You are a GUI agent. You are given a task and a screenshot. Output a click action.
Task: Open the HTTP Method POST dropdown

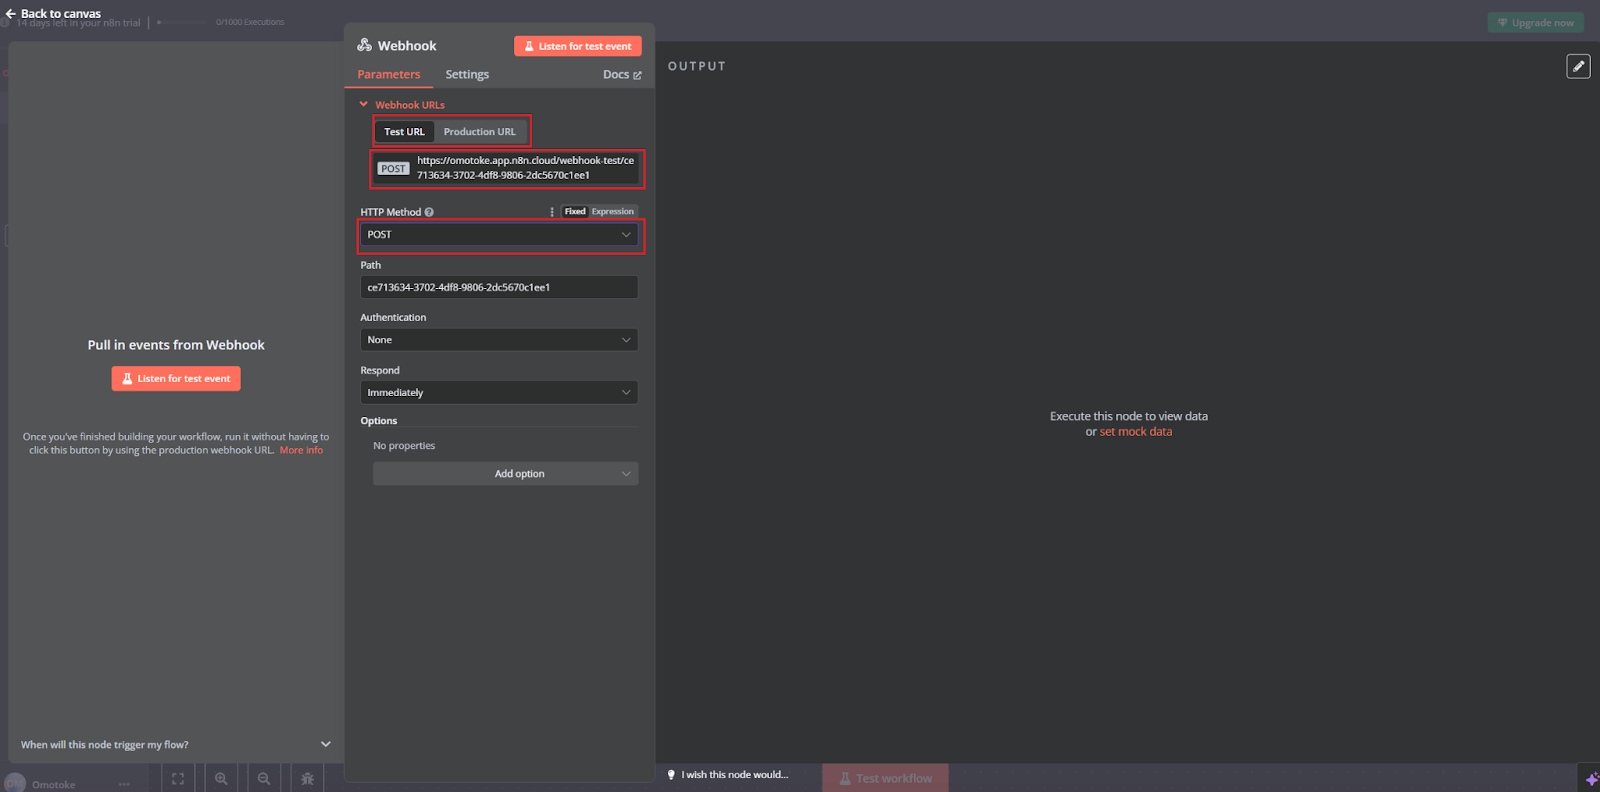[x=499, y=235]
